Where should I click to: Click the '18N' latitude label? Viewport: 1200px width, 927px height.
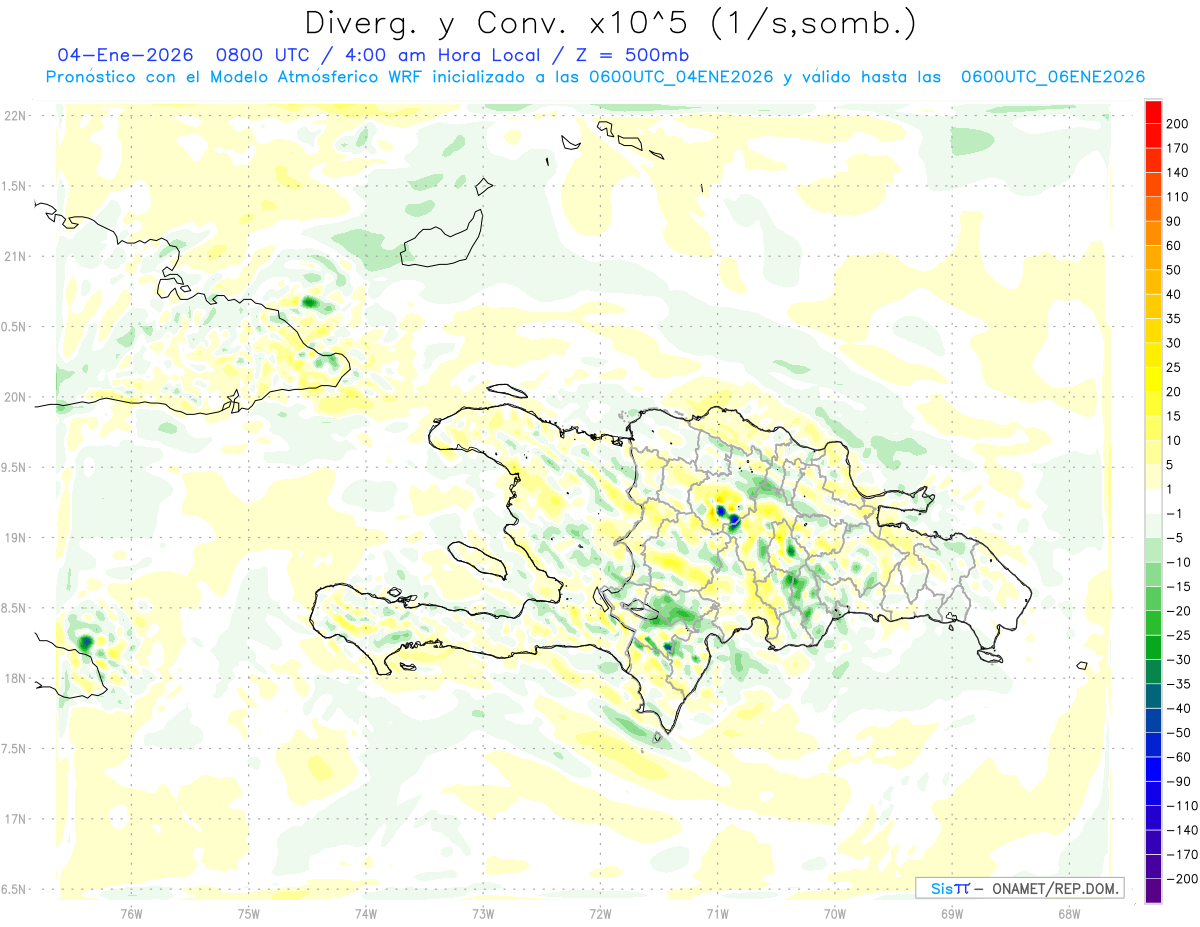[x=14, y=678]
